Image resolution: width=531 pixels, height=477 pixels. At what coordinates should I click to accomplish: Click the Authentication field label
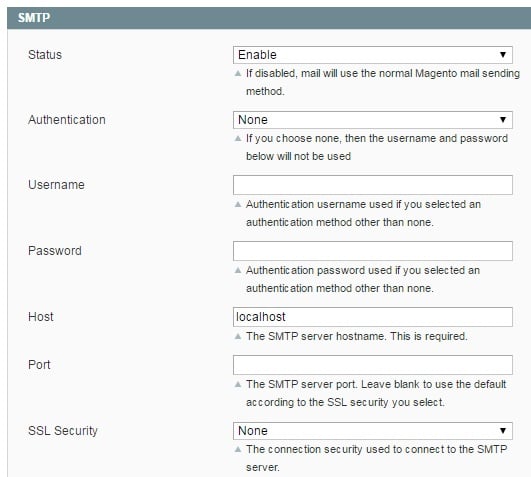point(67,120)
